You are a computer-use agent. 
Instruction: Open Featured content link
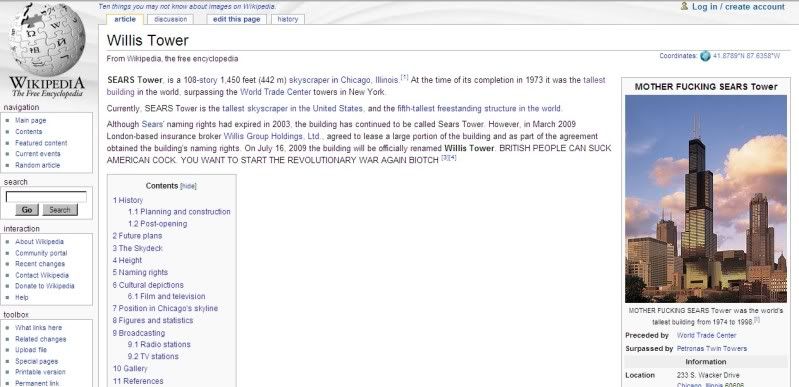(x=41, y=143)
